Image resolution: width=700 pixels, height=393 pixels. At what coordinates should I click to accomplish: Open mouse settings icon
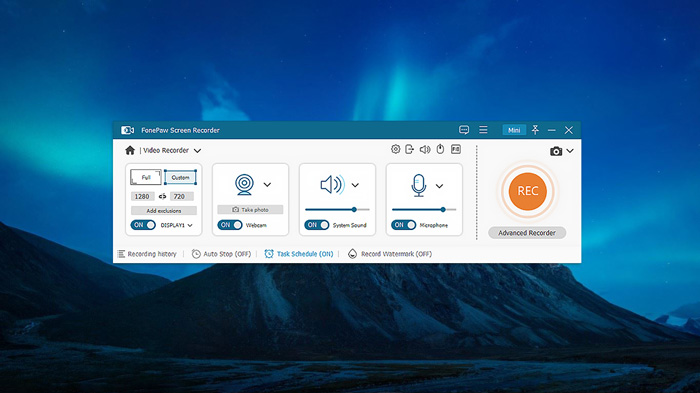point(440,149)
